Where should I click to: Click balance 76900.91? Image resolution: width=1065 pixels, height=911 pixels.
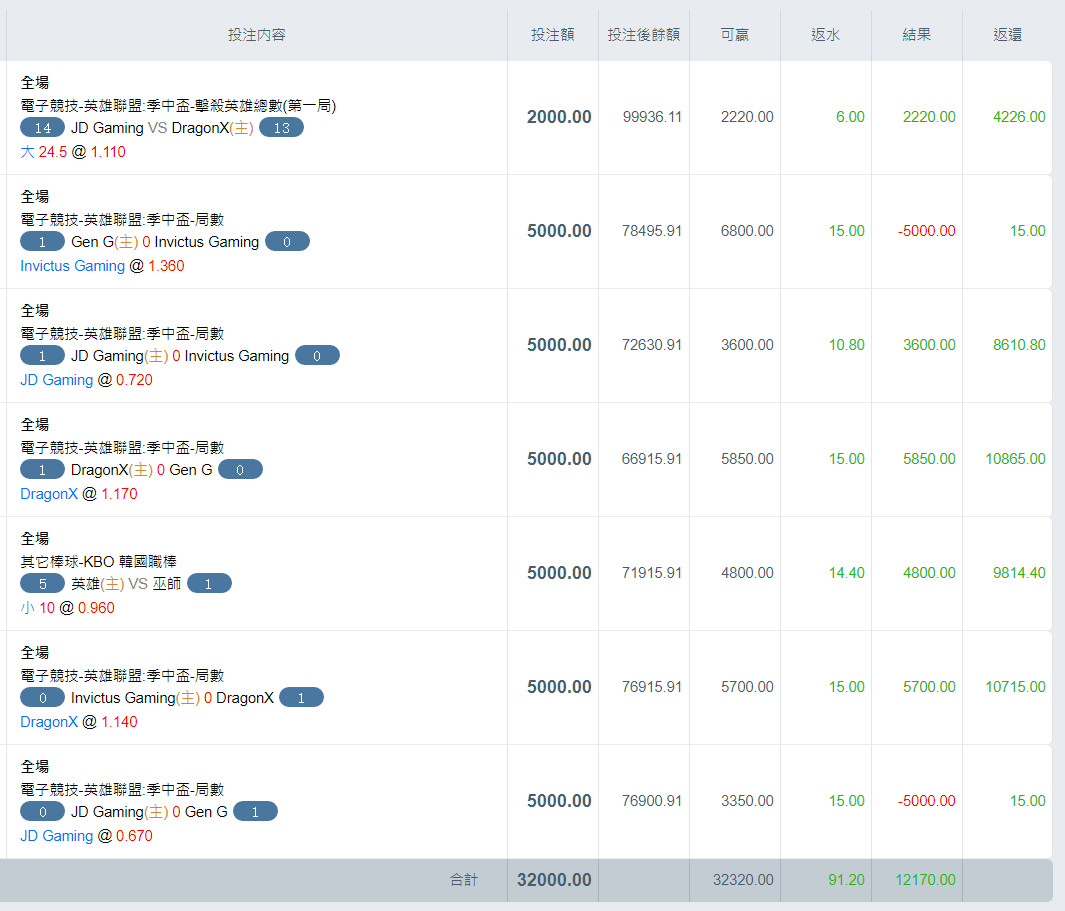click(x=652, y=802)
